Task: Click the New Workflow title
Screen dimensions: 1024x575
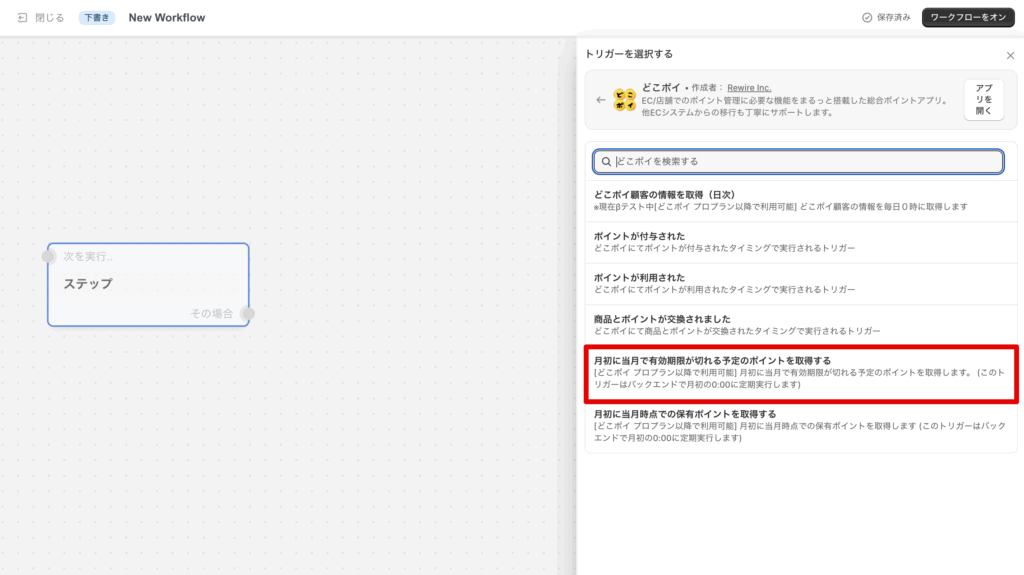Action: pyautogui.click(x=167, y=18)
